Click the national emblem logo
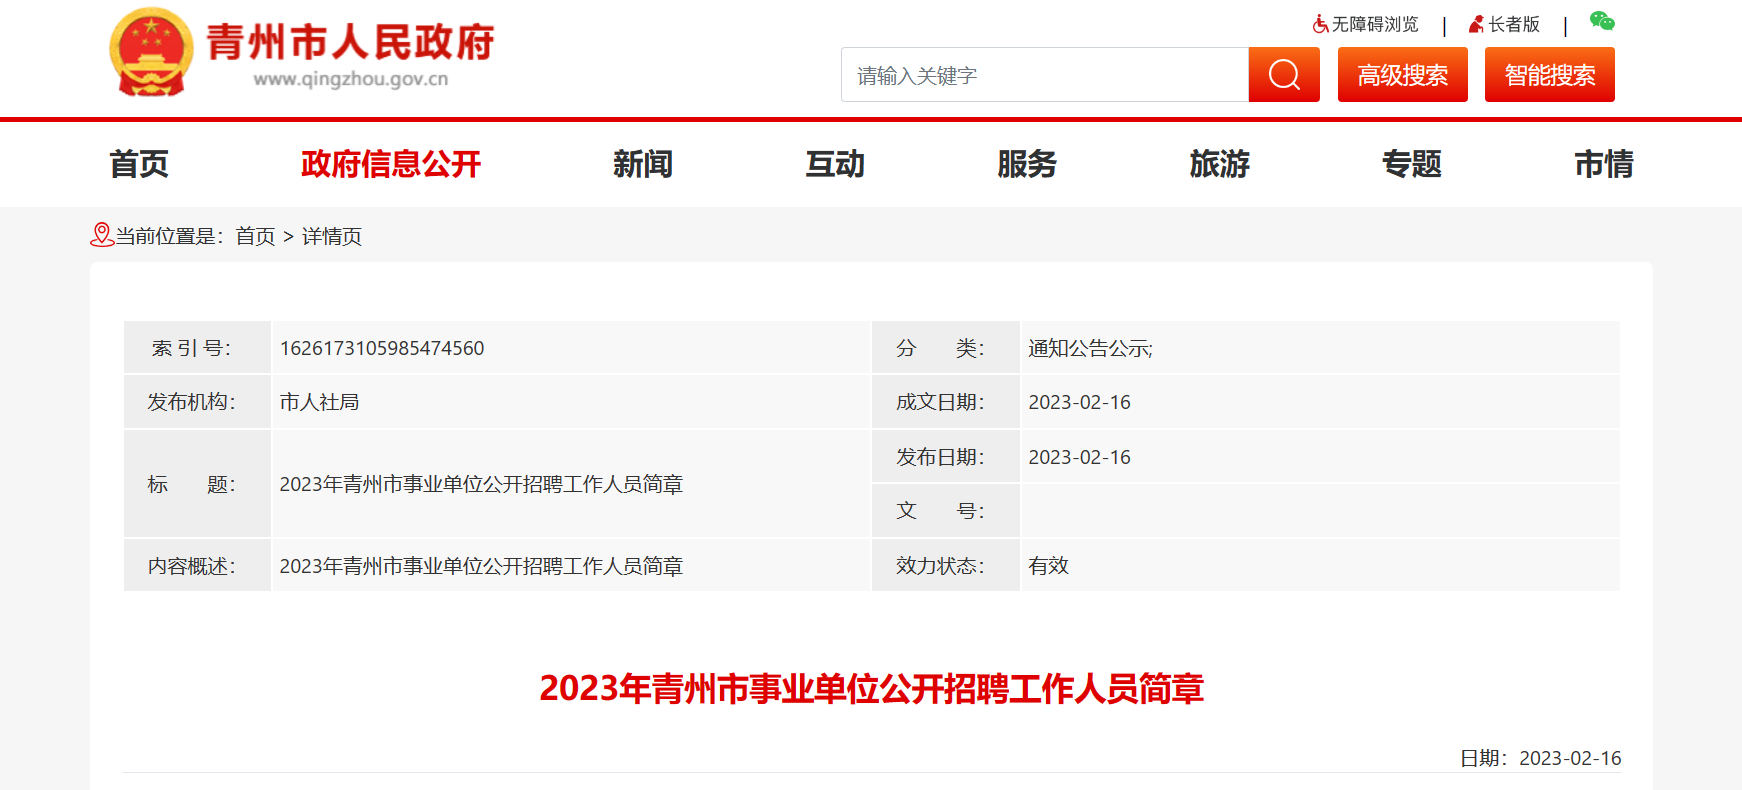The height and width of the screenshot is (790, 1742). (x=151, y=52)
